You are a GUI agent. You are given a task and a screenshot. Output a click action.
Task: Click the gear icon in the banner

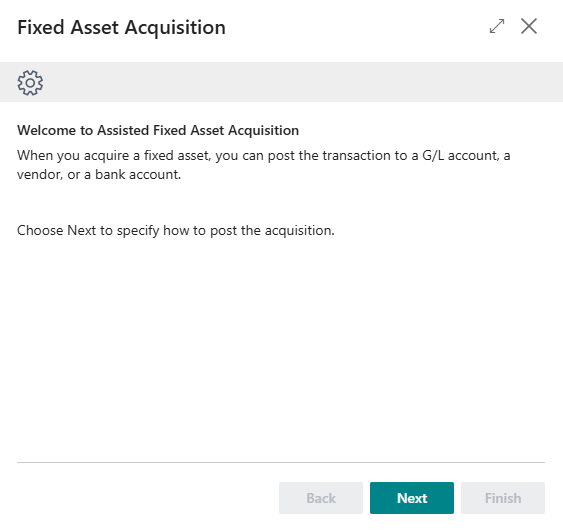point(30,83)
